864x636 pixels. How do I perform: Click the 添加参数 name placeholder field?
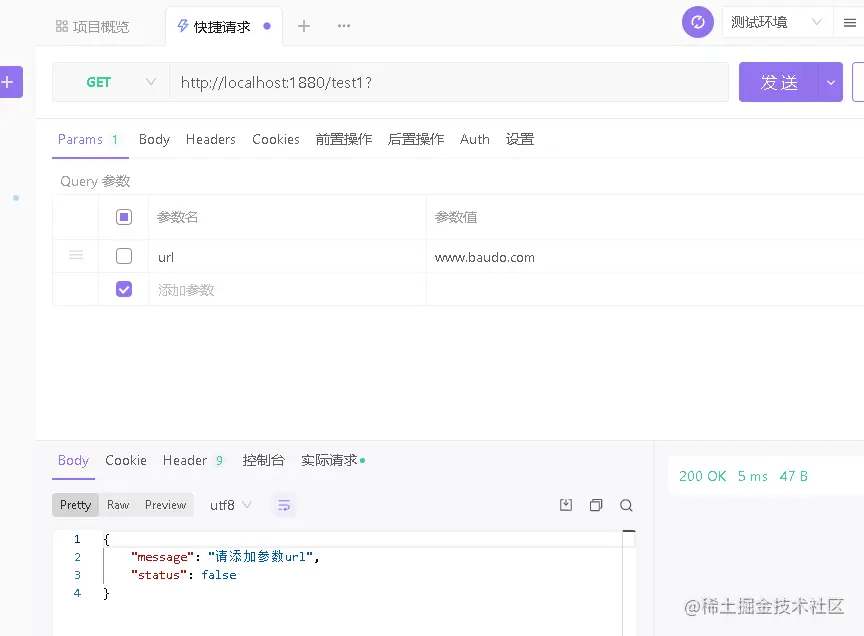point(287,289)
